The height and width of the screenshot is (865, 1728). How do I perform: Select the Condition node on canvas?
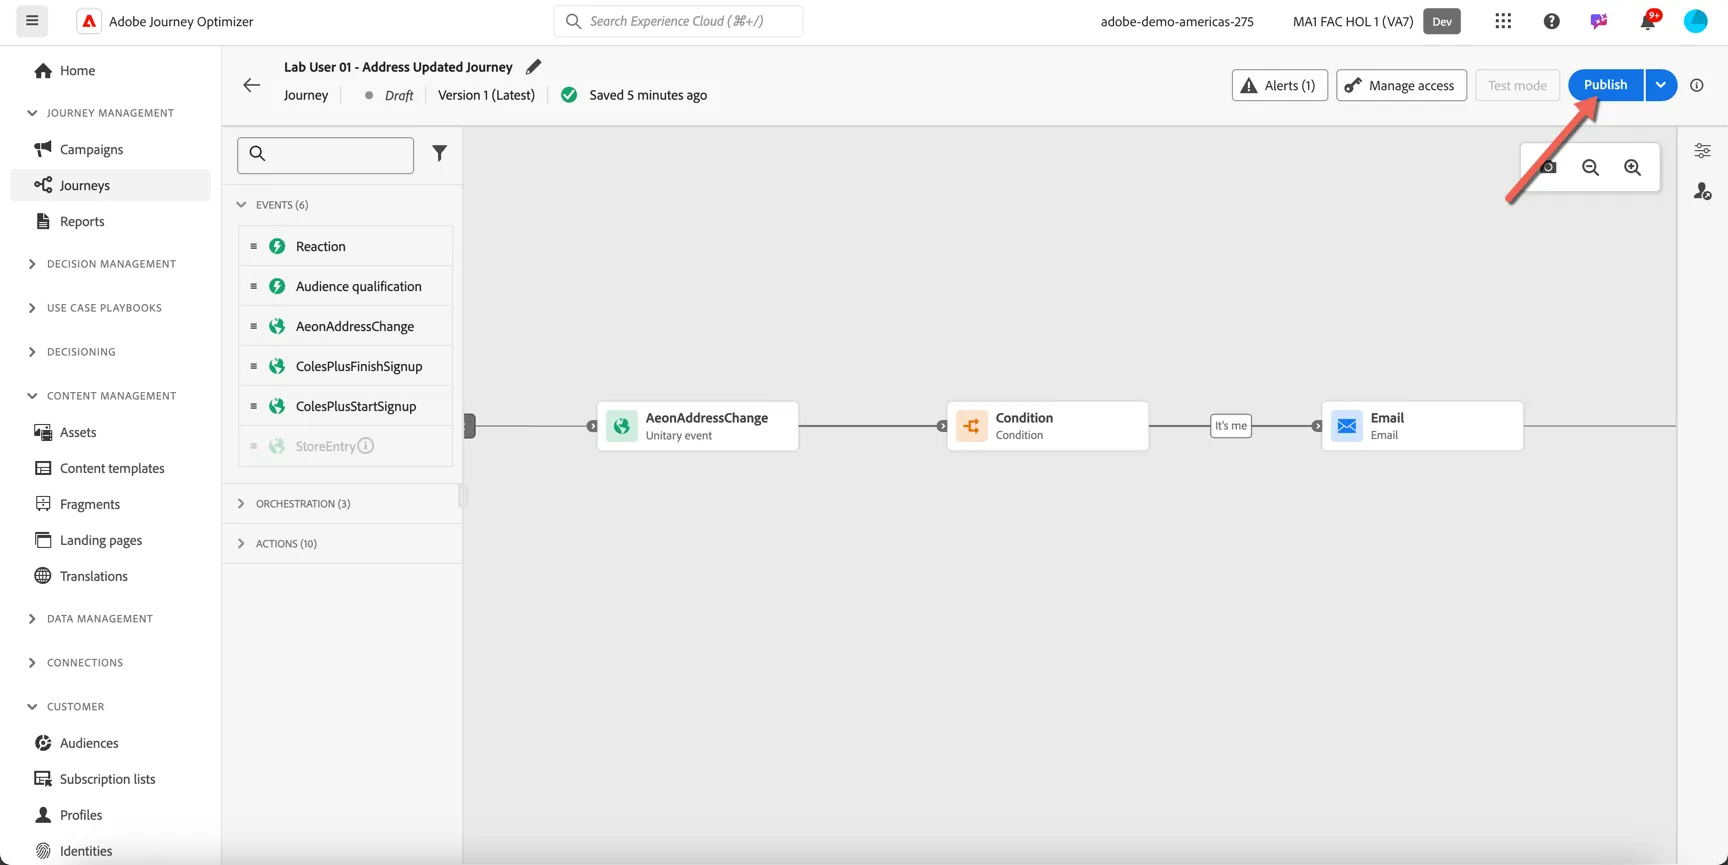click(x=1047, y=426)
